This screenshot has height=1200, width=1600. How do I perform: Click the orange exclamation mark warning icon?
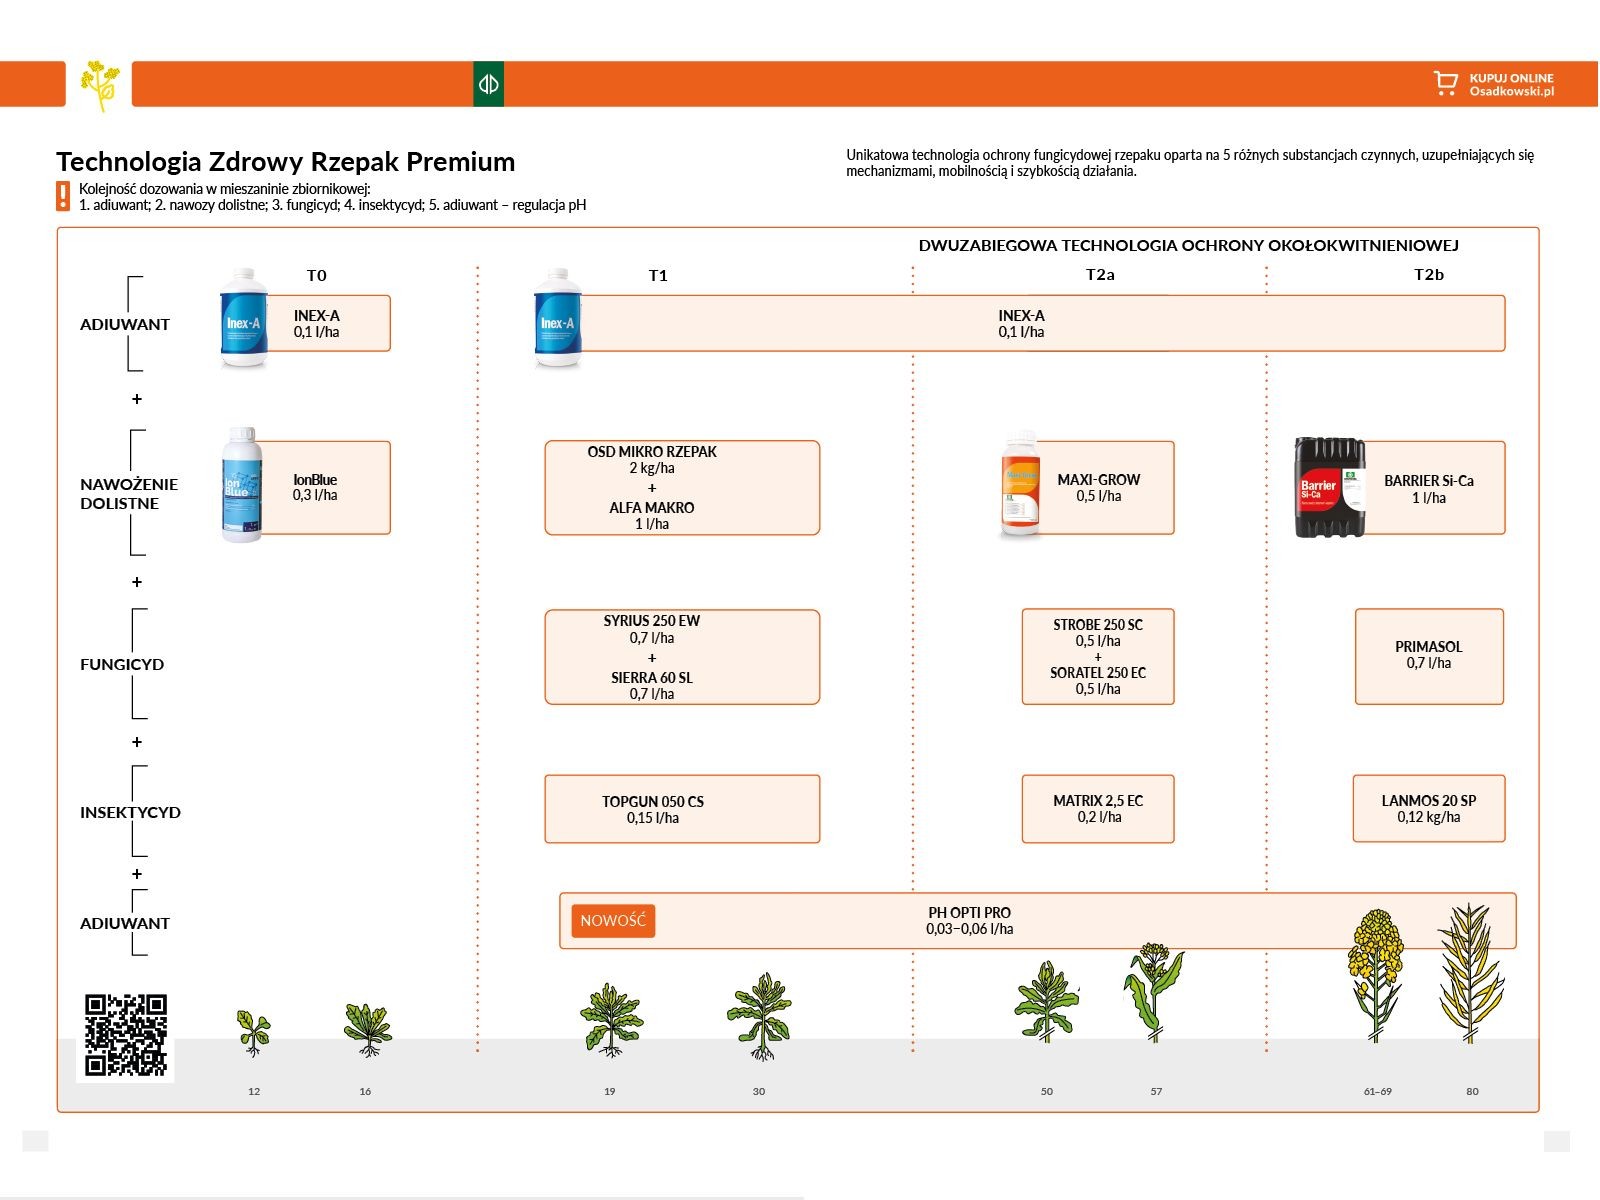click(64, 196)
